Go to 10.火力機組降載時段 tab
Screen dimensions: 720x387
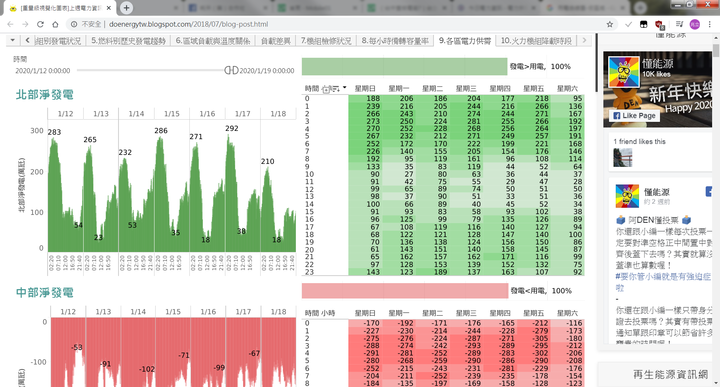(536, 41)
